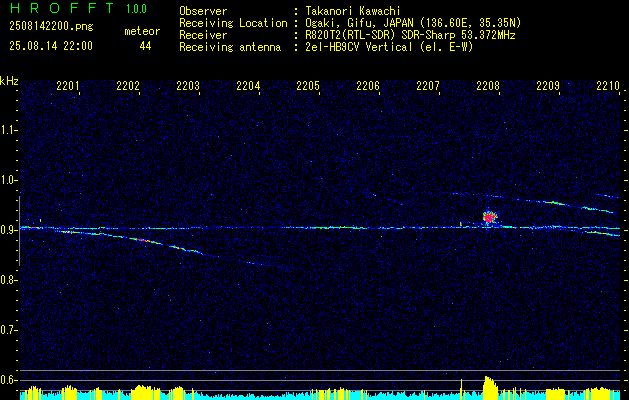
Task: Click the 2204 time axis marker
Action: point(248,85)
